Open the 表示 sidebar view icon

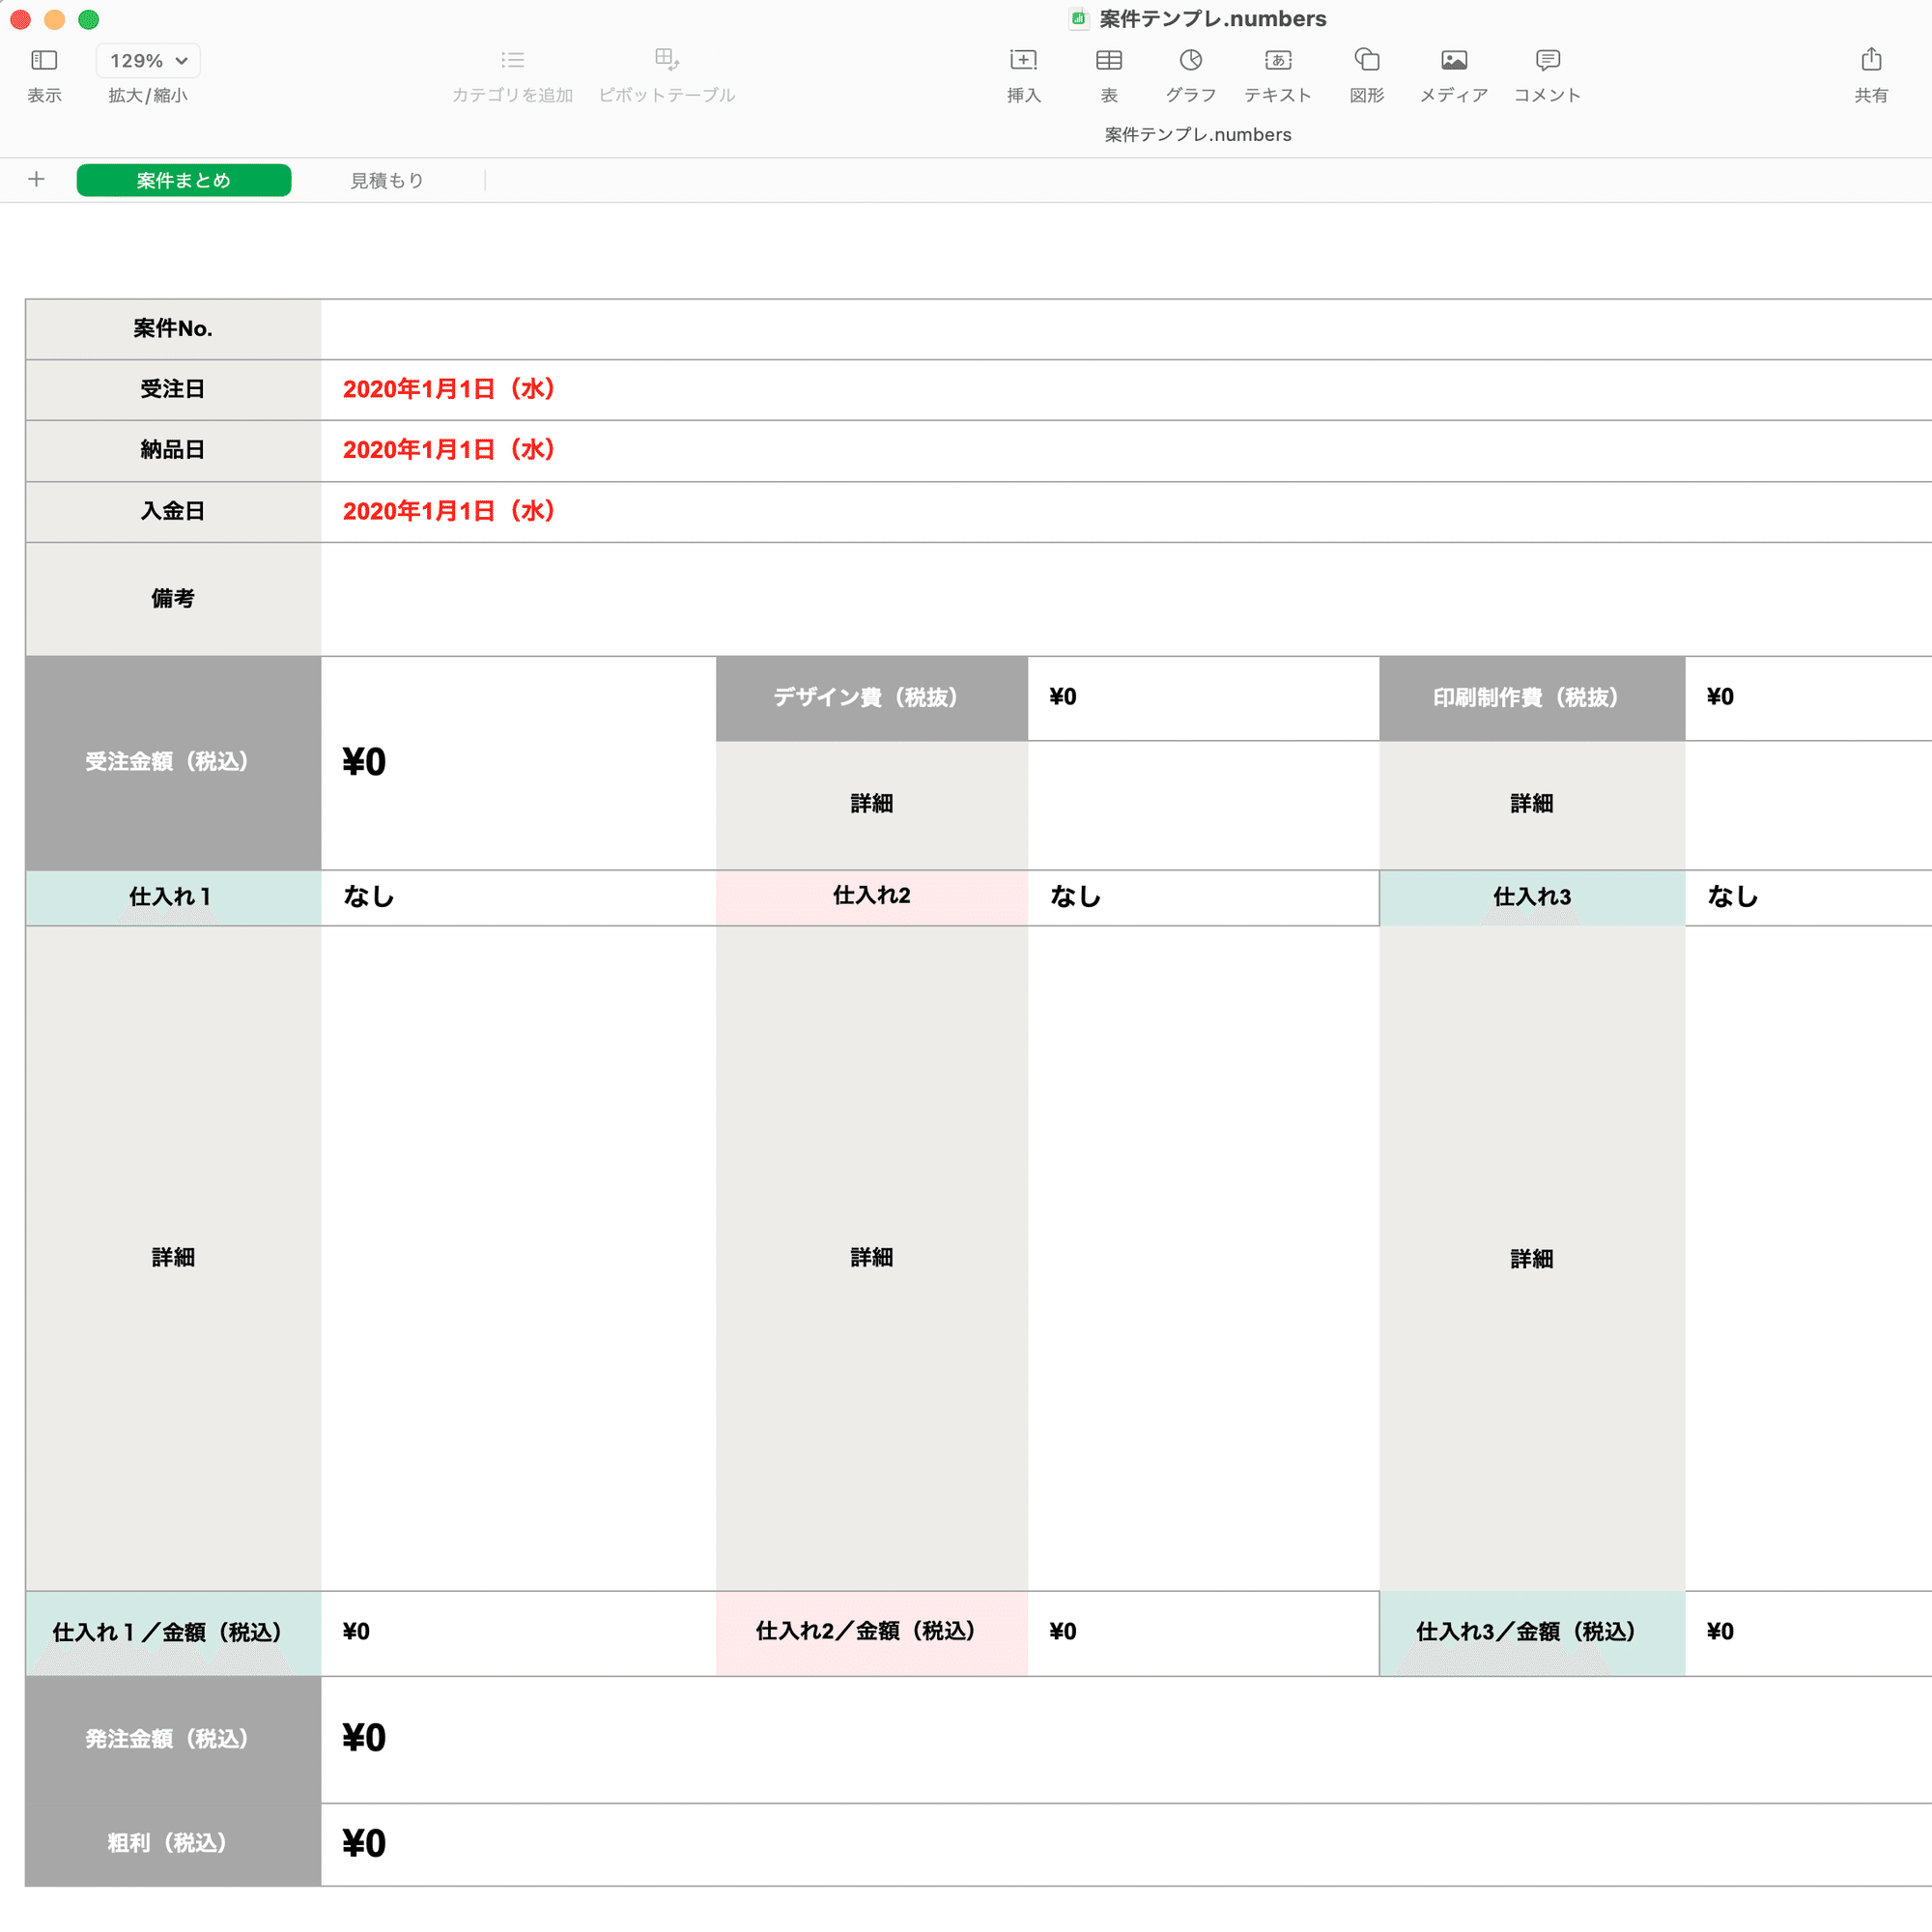pyautogui.click(x=44, y=61)
